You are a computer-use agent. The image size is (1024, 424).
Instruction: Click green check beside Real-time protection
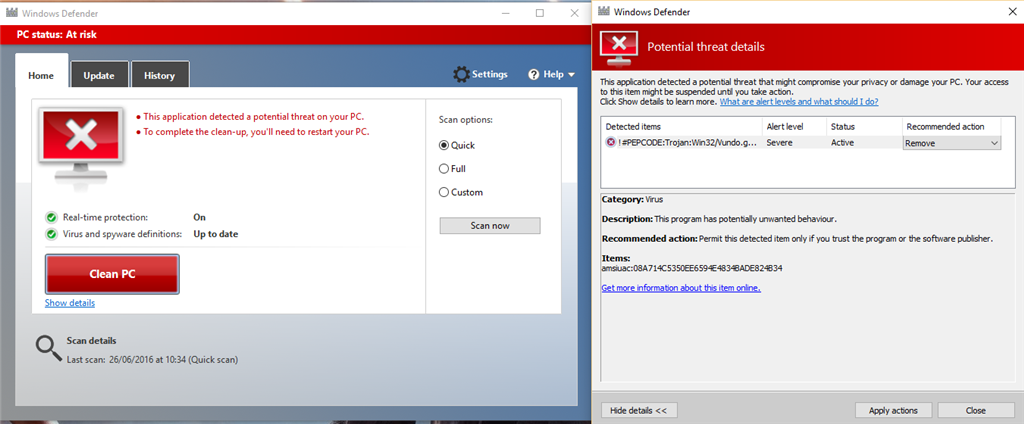pyautogui.click(x=51, y=217)
